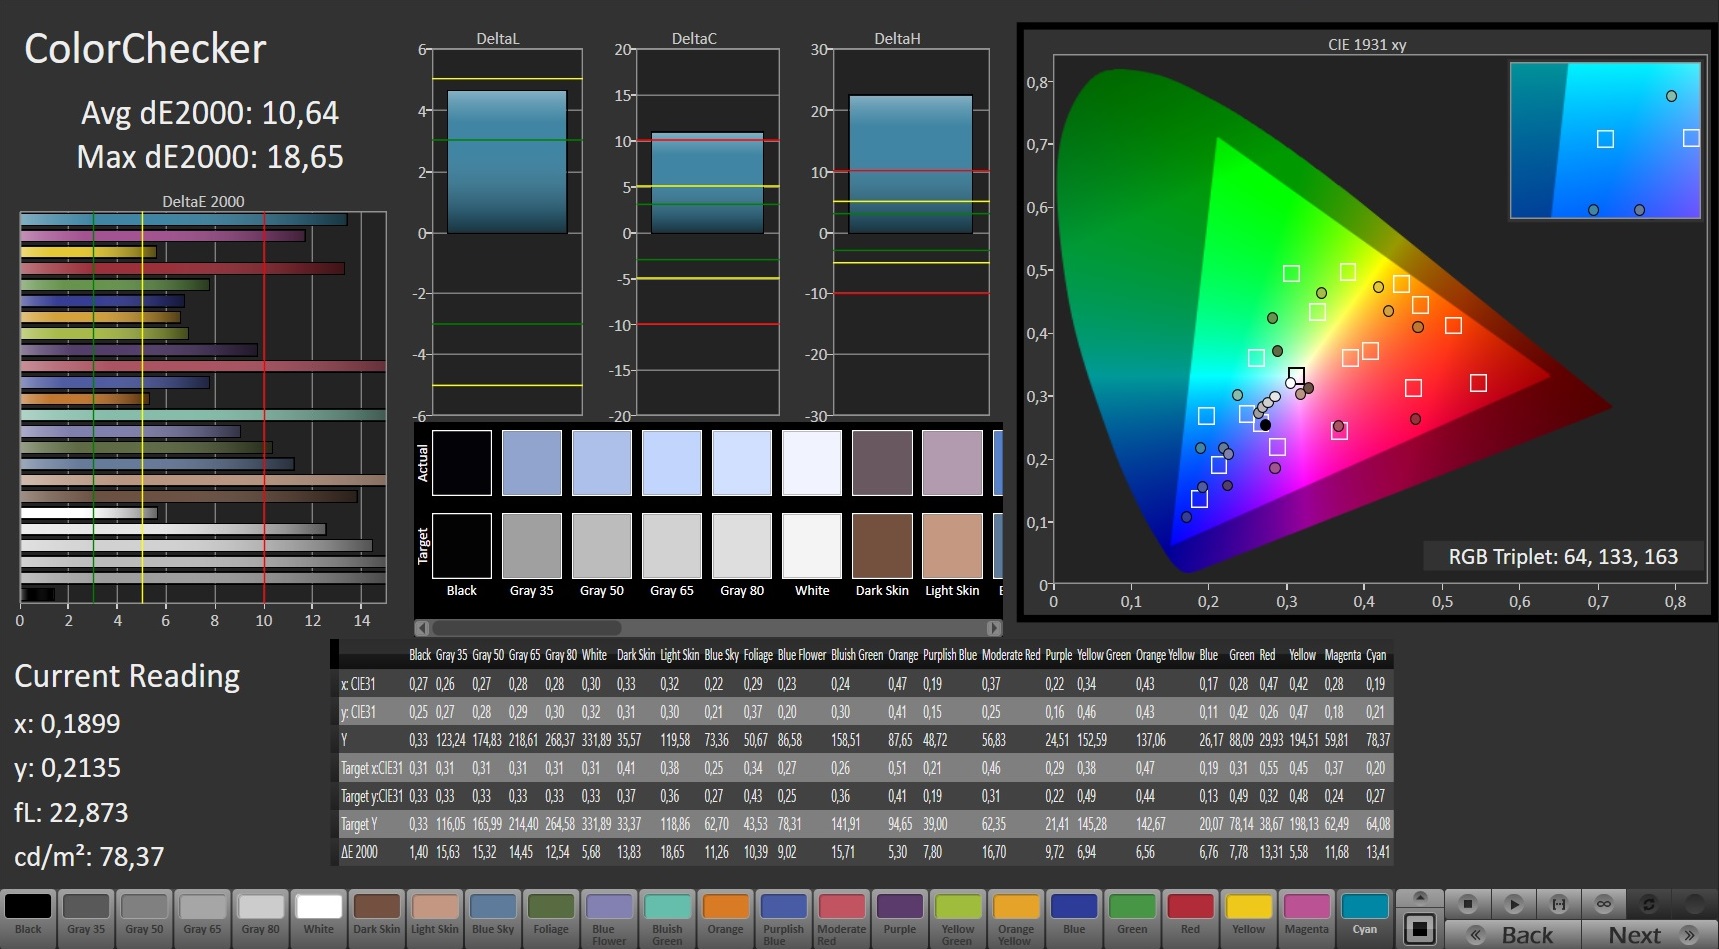Viewport: 1719px width, 949px height.
Task: Click the continuous read infinity icon
Action: [x=1603, y=904]
